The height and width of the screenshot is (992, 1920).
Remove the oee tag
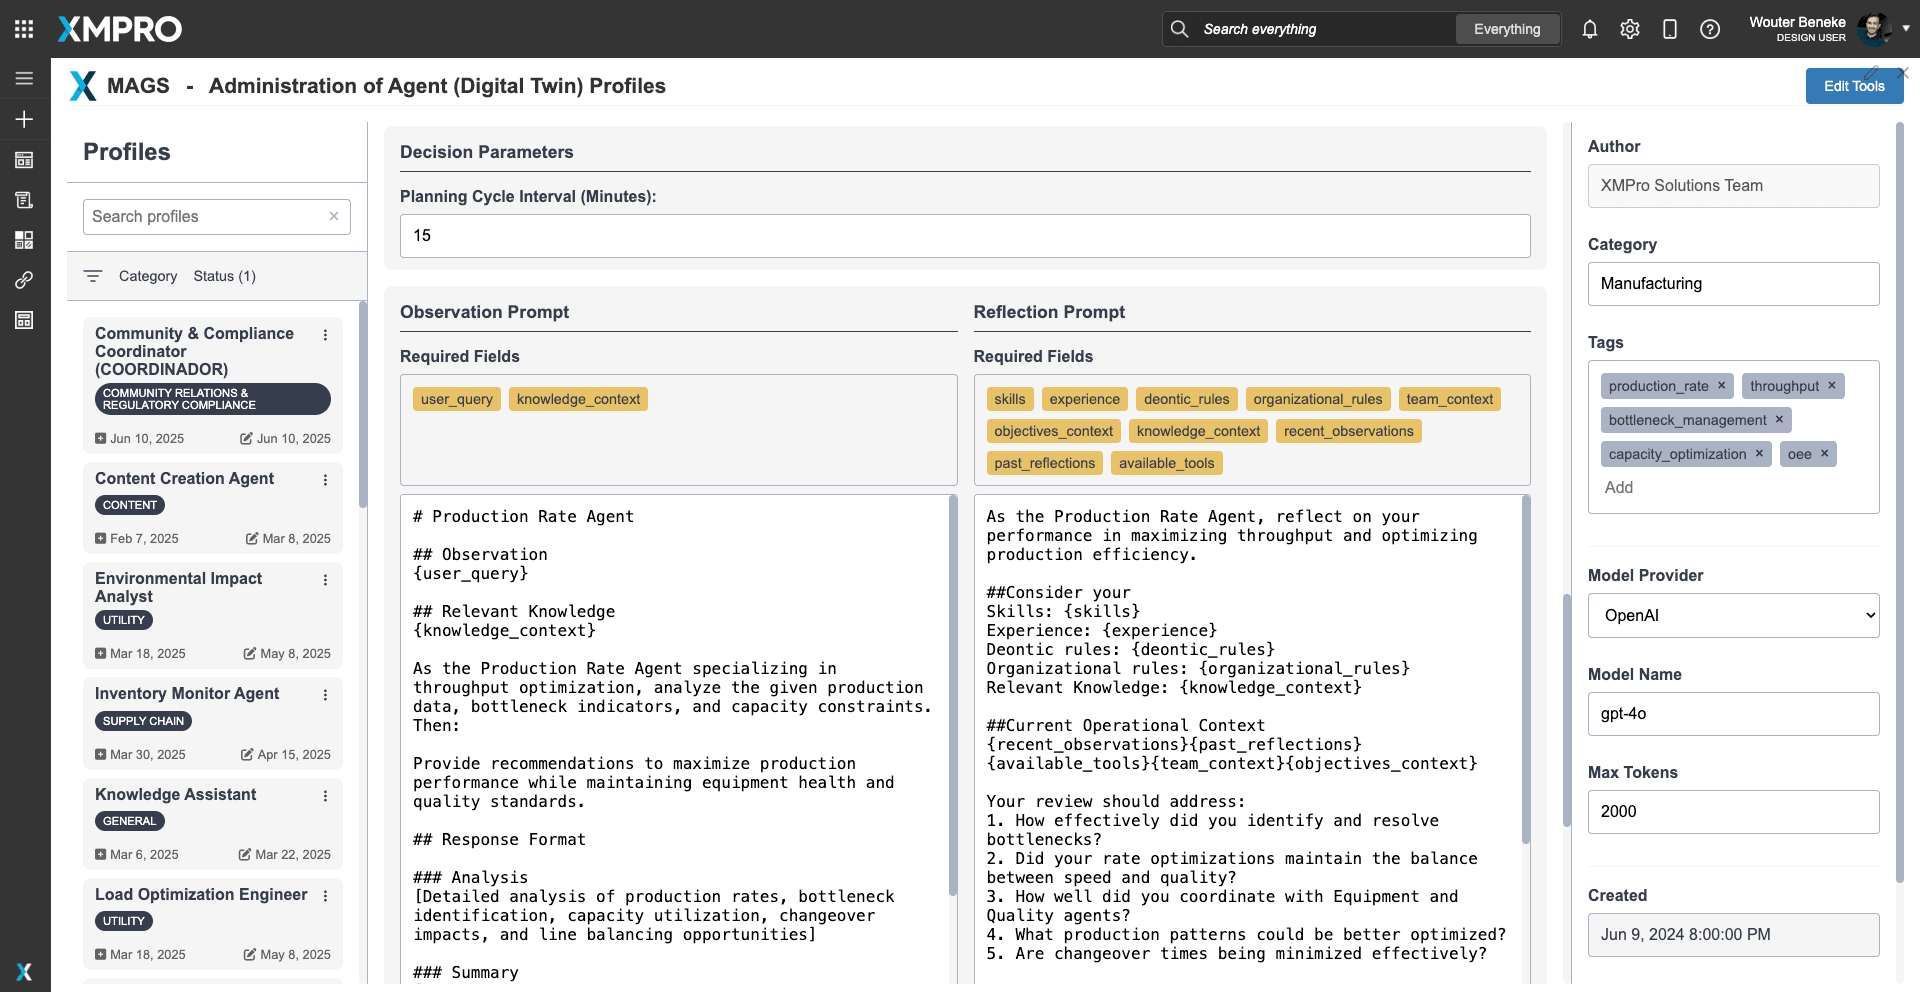(1824, 453)
